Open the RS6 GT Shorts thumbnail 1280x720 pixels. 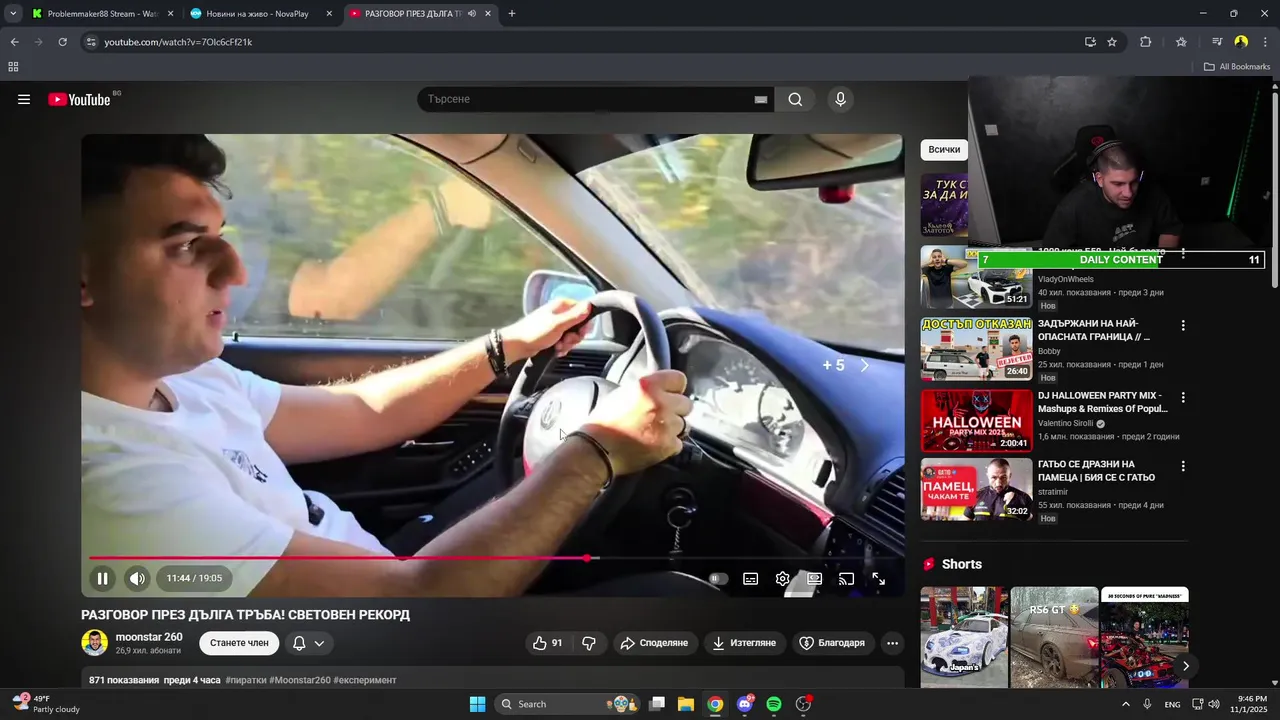pyautogui.click(x=1054, y=637)
